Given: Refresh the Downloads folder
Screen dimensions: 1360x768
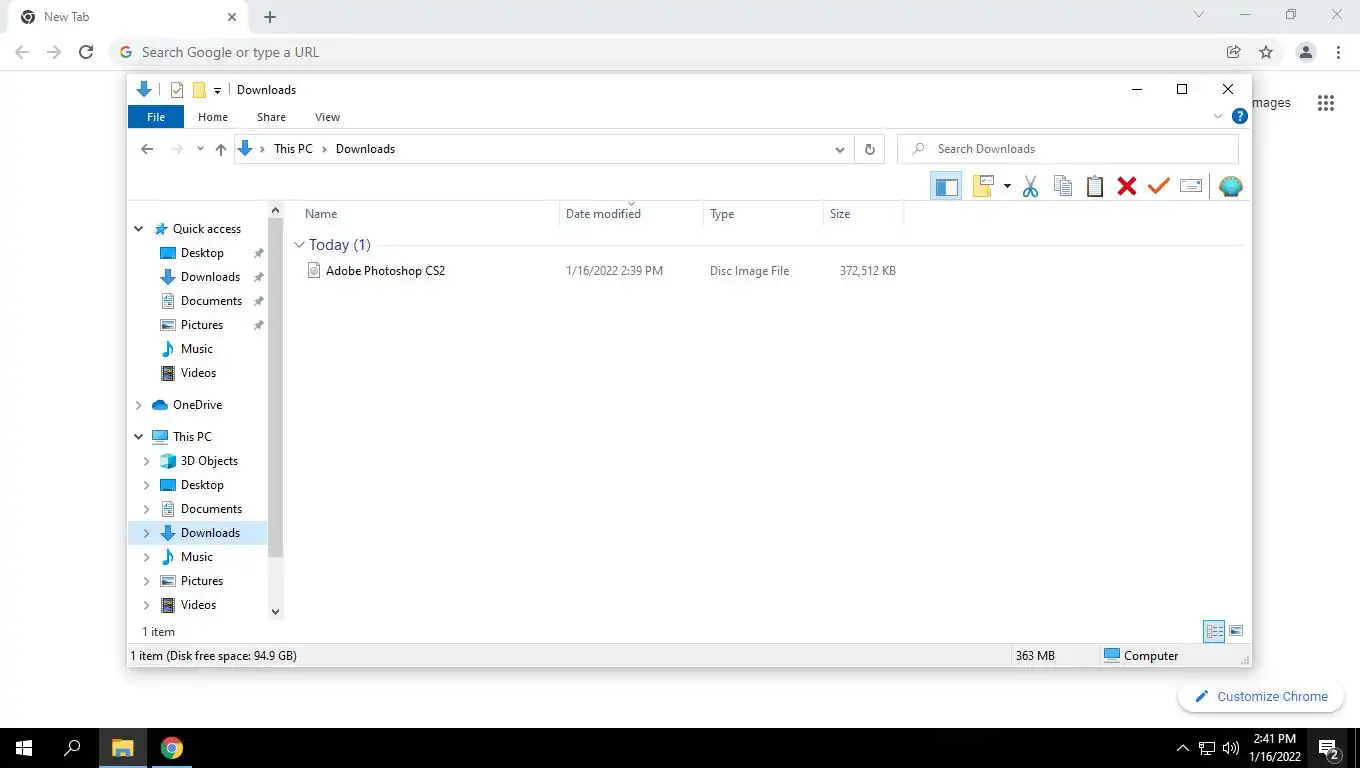Looking at the screenshot, I should [x=870, y=149].
